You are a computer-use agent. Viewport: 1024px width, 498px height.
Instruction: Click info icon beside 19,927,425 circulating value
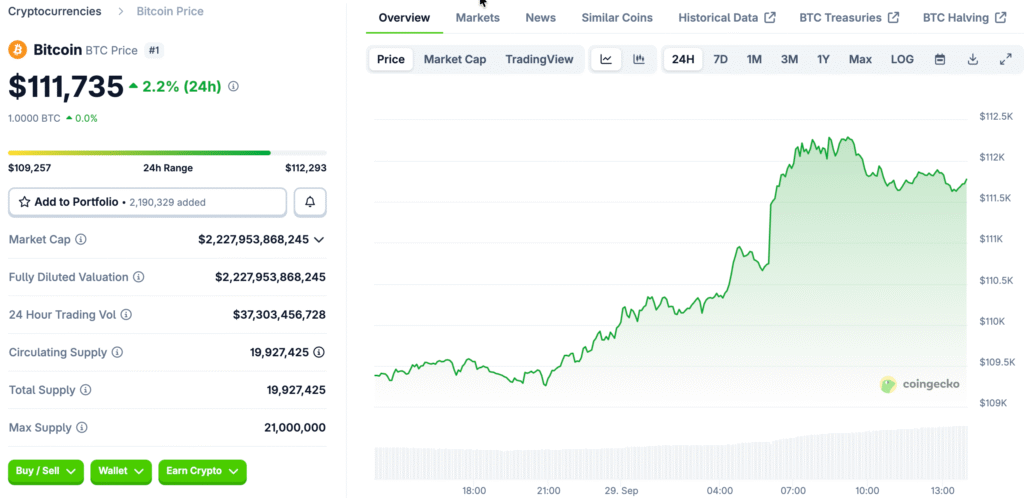[319, 352]
